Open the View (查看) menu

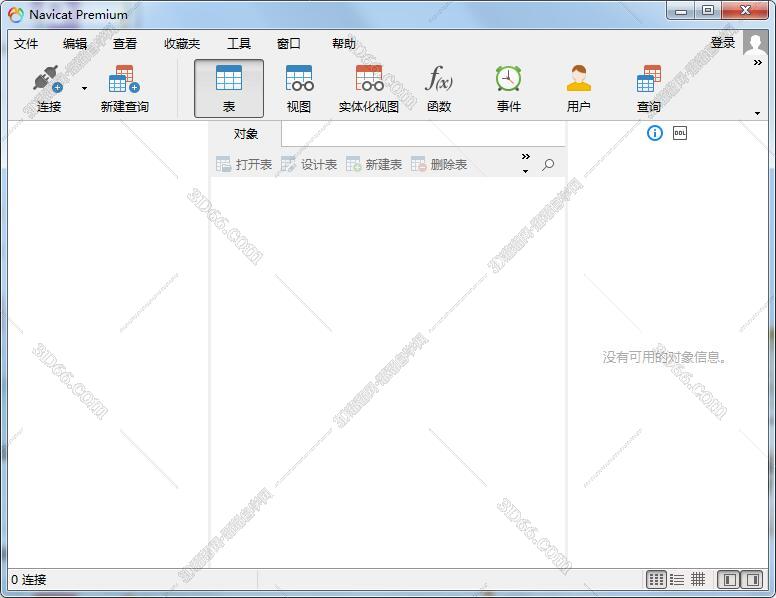pyautogui.click(x=124, y=44)
